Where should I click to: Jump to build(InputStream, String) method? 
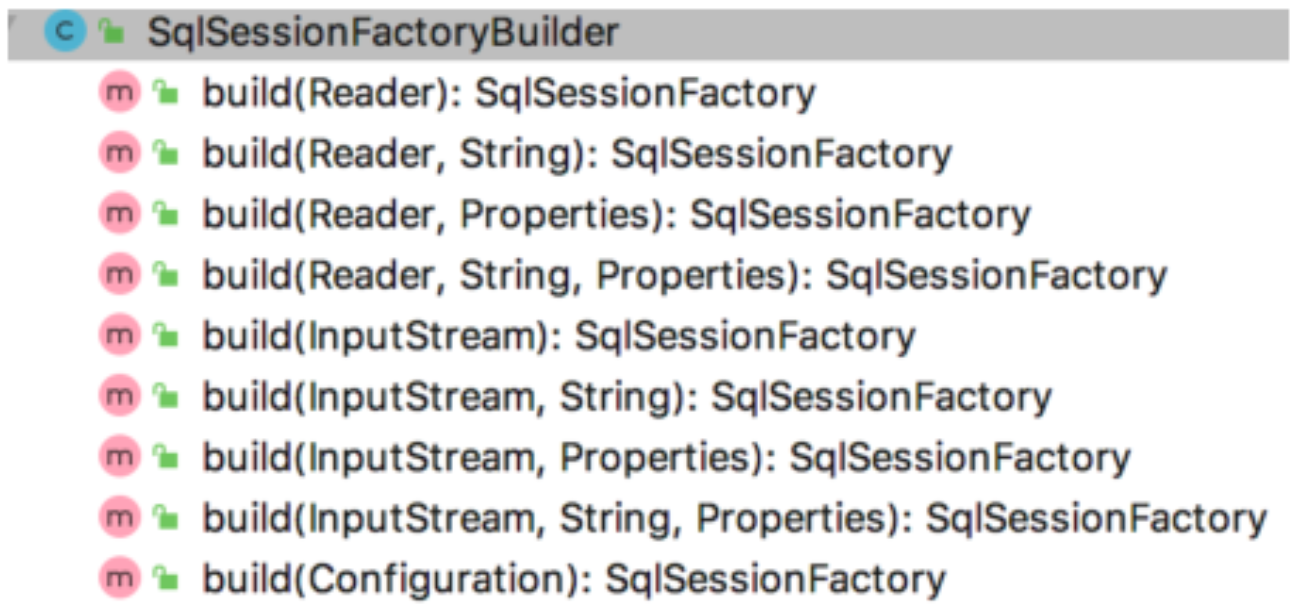[x=627, y=397]
